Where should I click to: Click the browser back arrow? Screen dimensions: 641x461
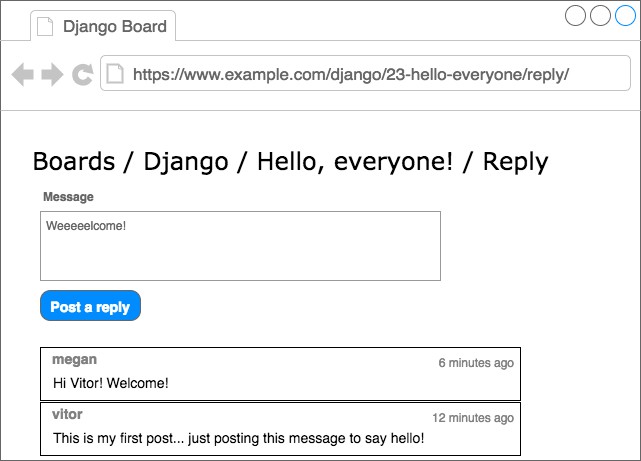[22, 74]
